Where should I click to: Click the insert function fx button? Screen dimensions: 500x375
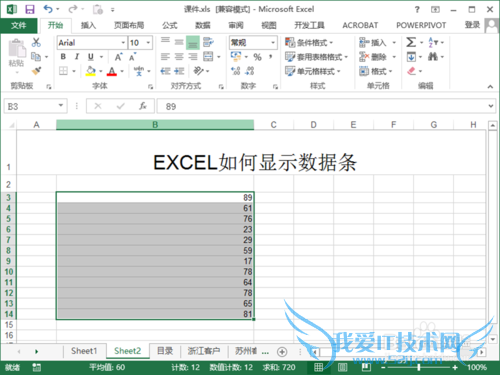click(143, 106)
